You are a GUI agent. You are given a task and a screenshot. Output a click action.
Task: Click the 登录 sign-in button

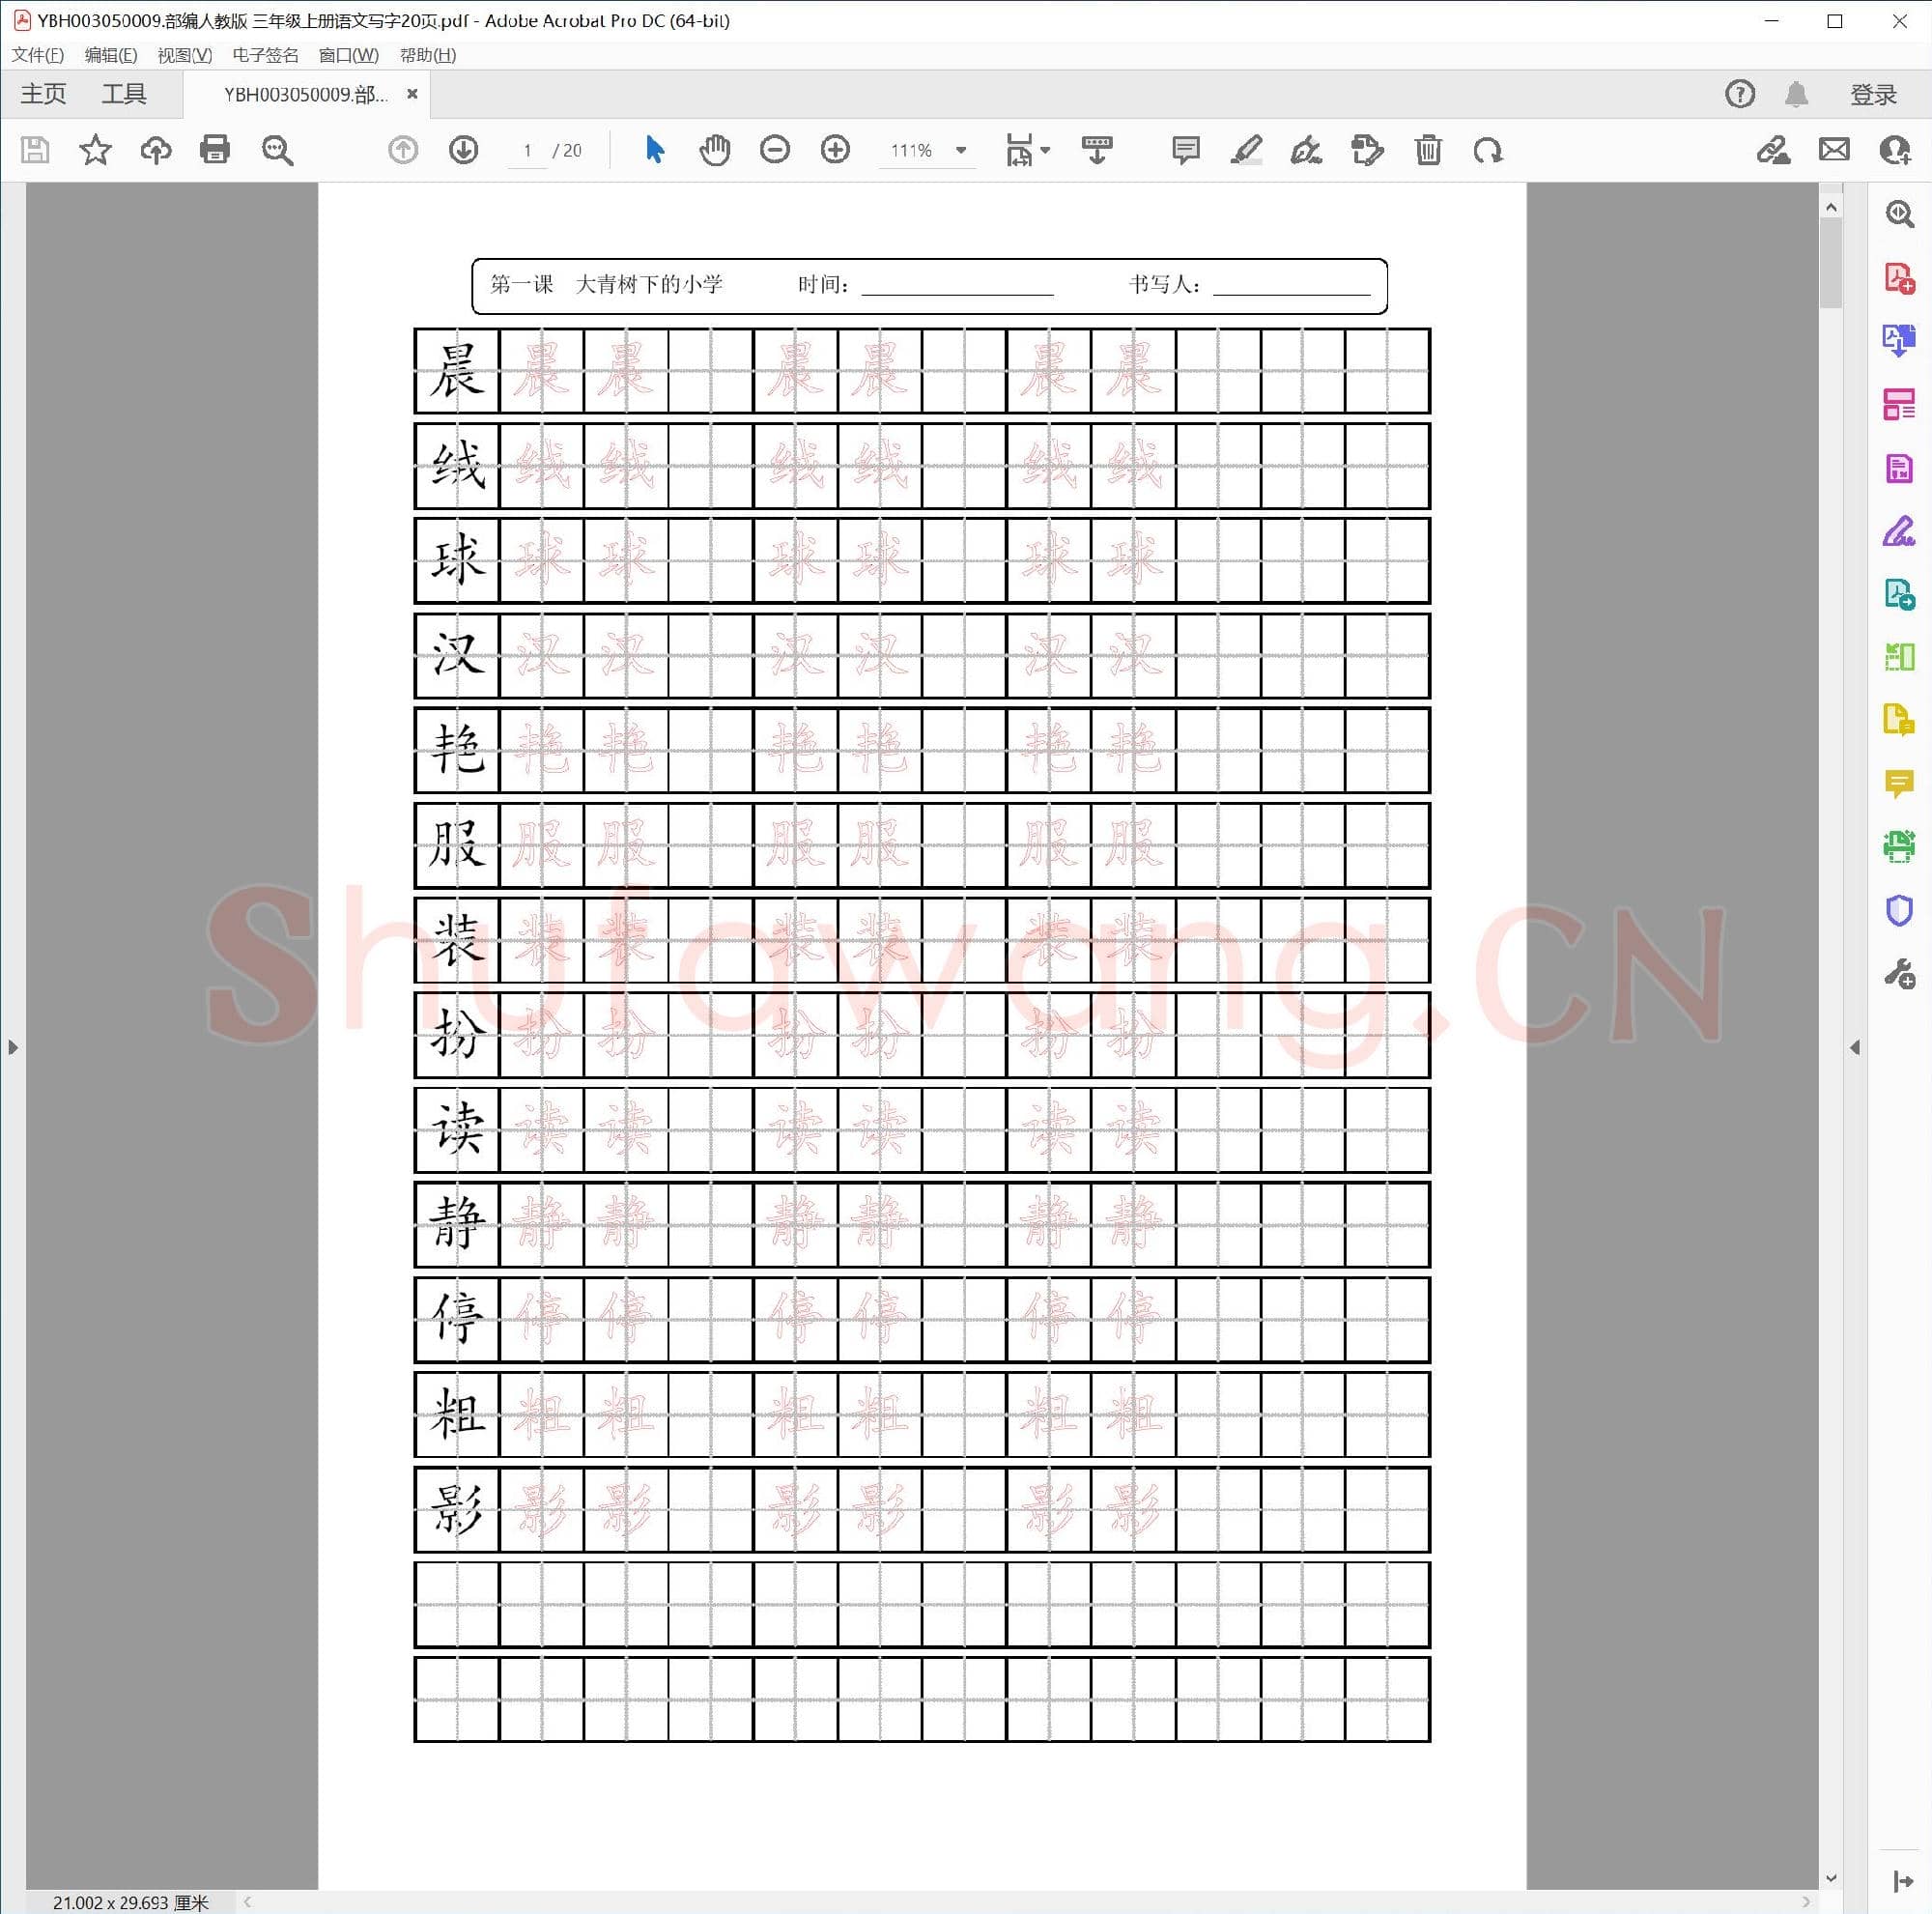(x=1873, y=94)
